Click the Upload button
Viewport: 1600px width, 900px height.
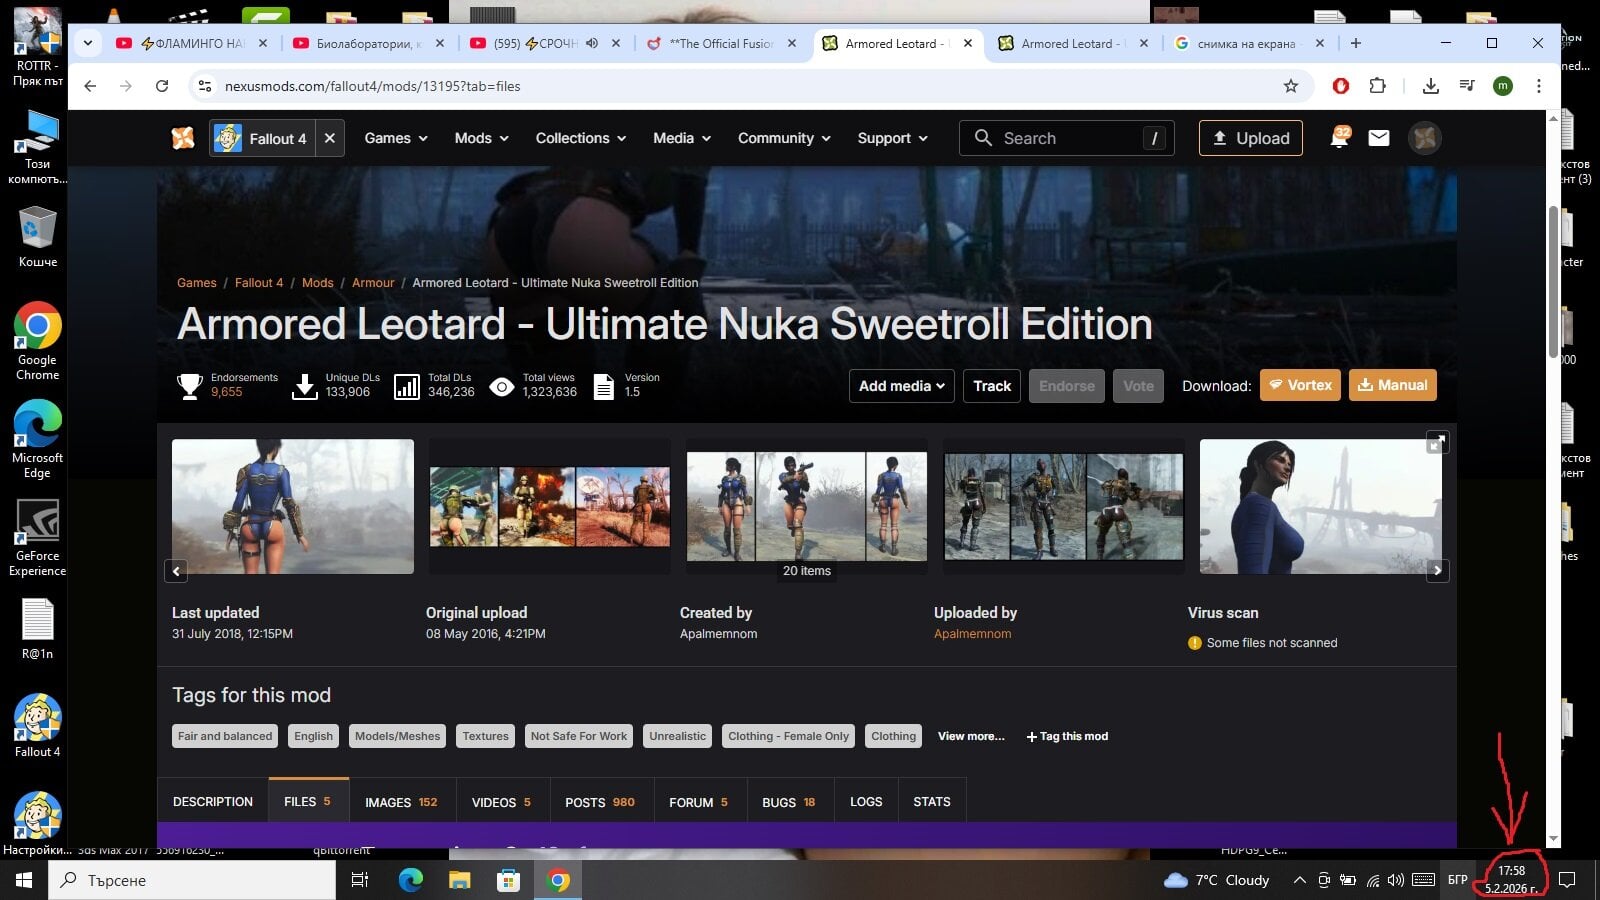point(1251,138)
